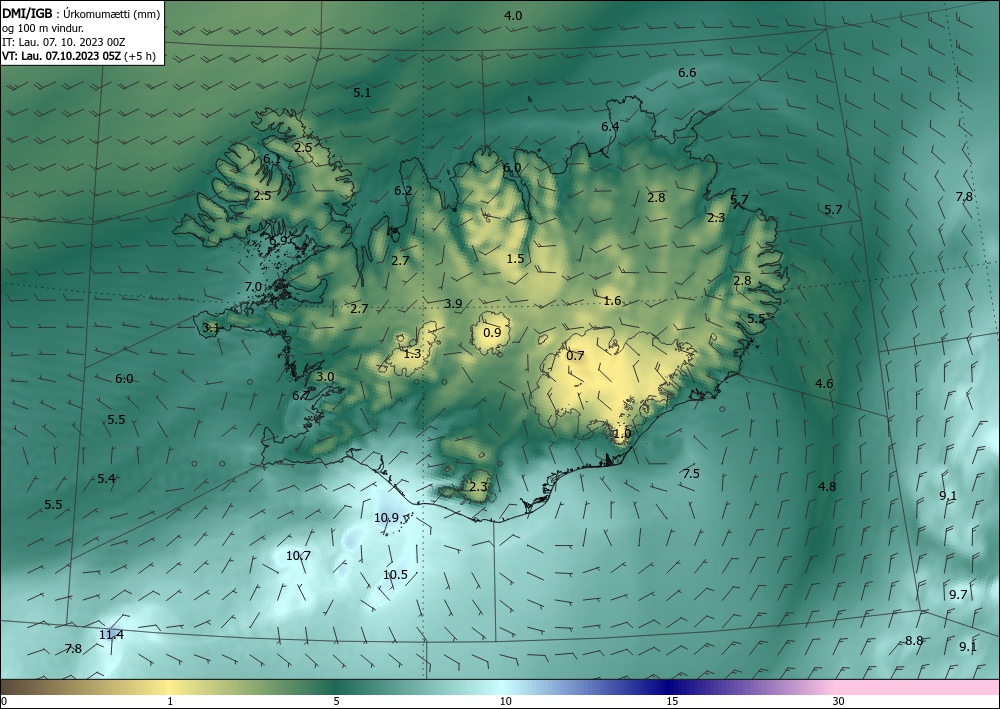Select the 'VT: Lau. 07.10.2023 05Z (+5 h)' line
This screenshot has height=709, width=1000.
click(x=78, y=56)
